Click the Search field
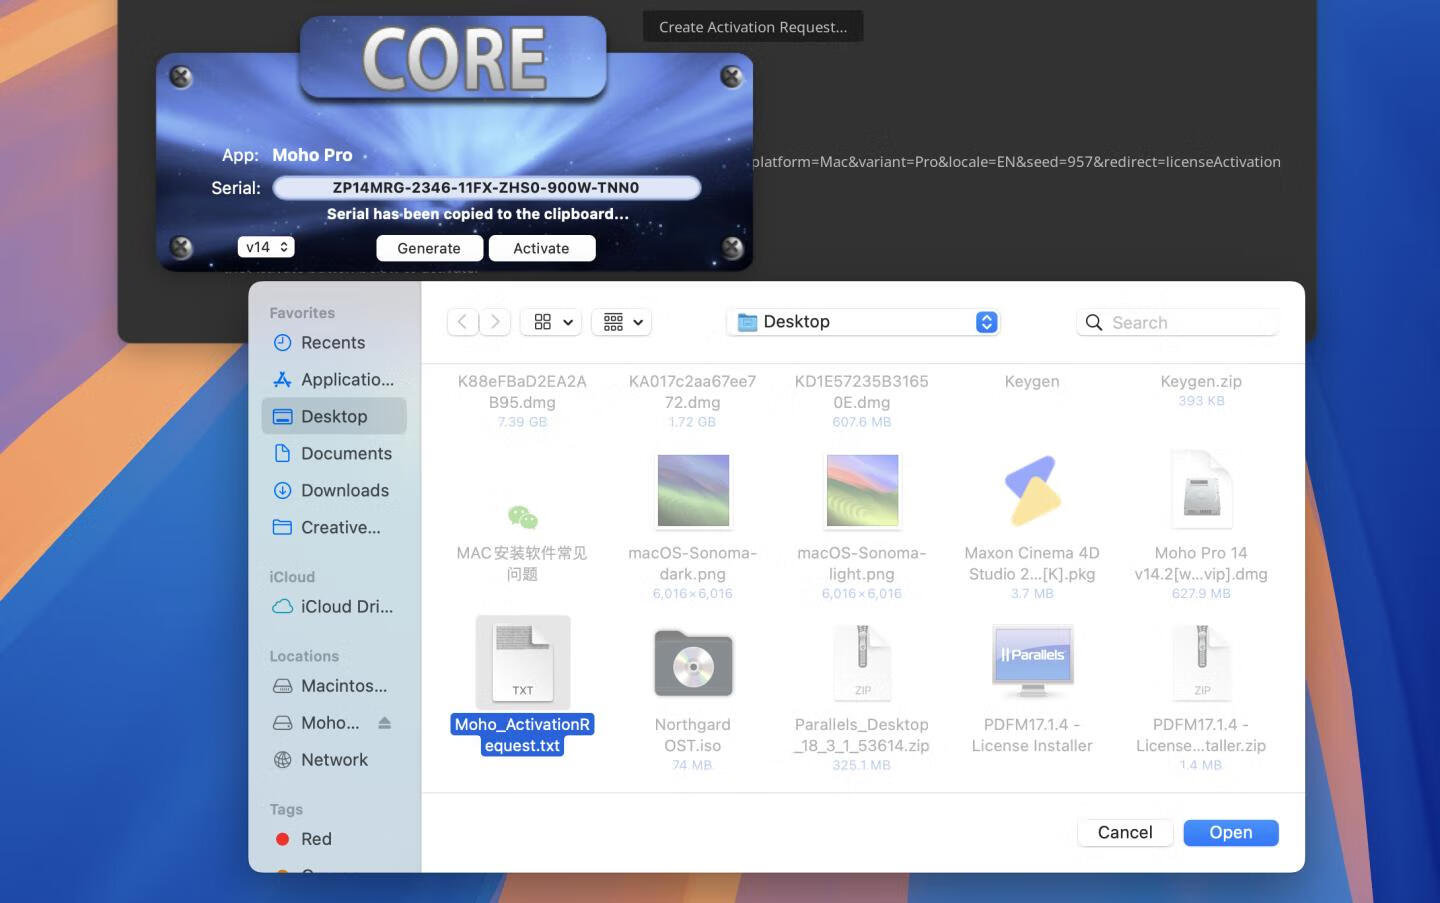This screenshot has width=1440, height=903. click(x=1178, y=322)
